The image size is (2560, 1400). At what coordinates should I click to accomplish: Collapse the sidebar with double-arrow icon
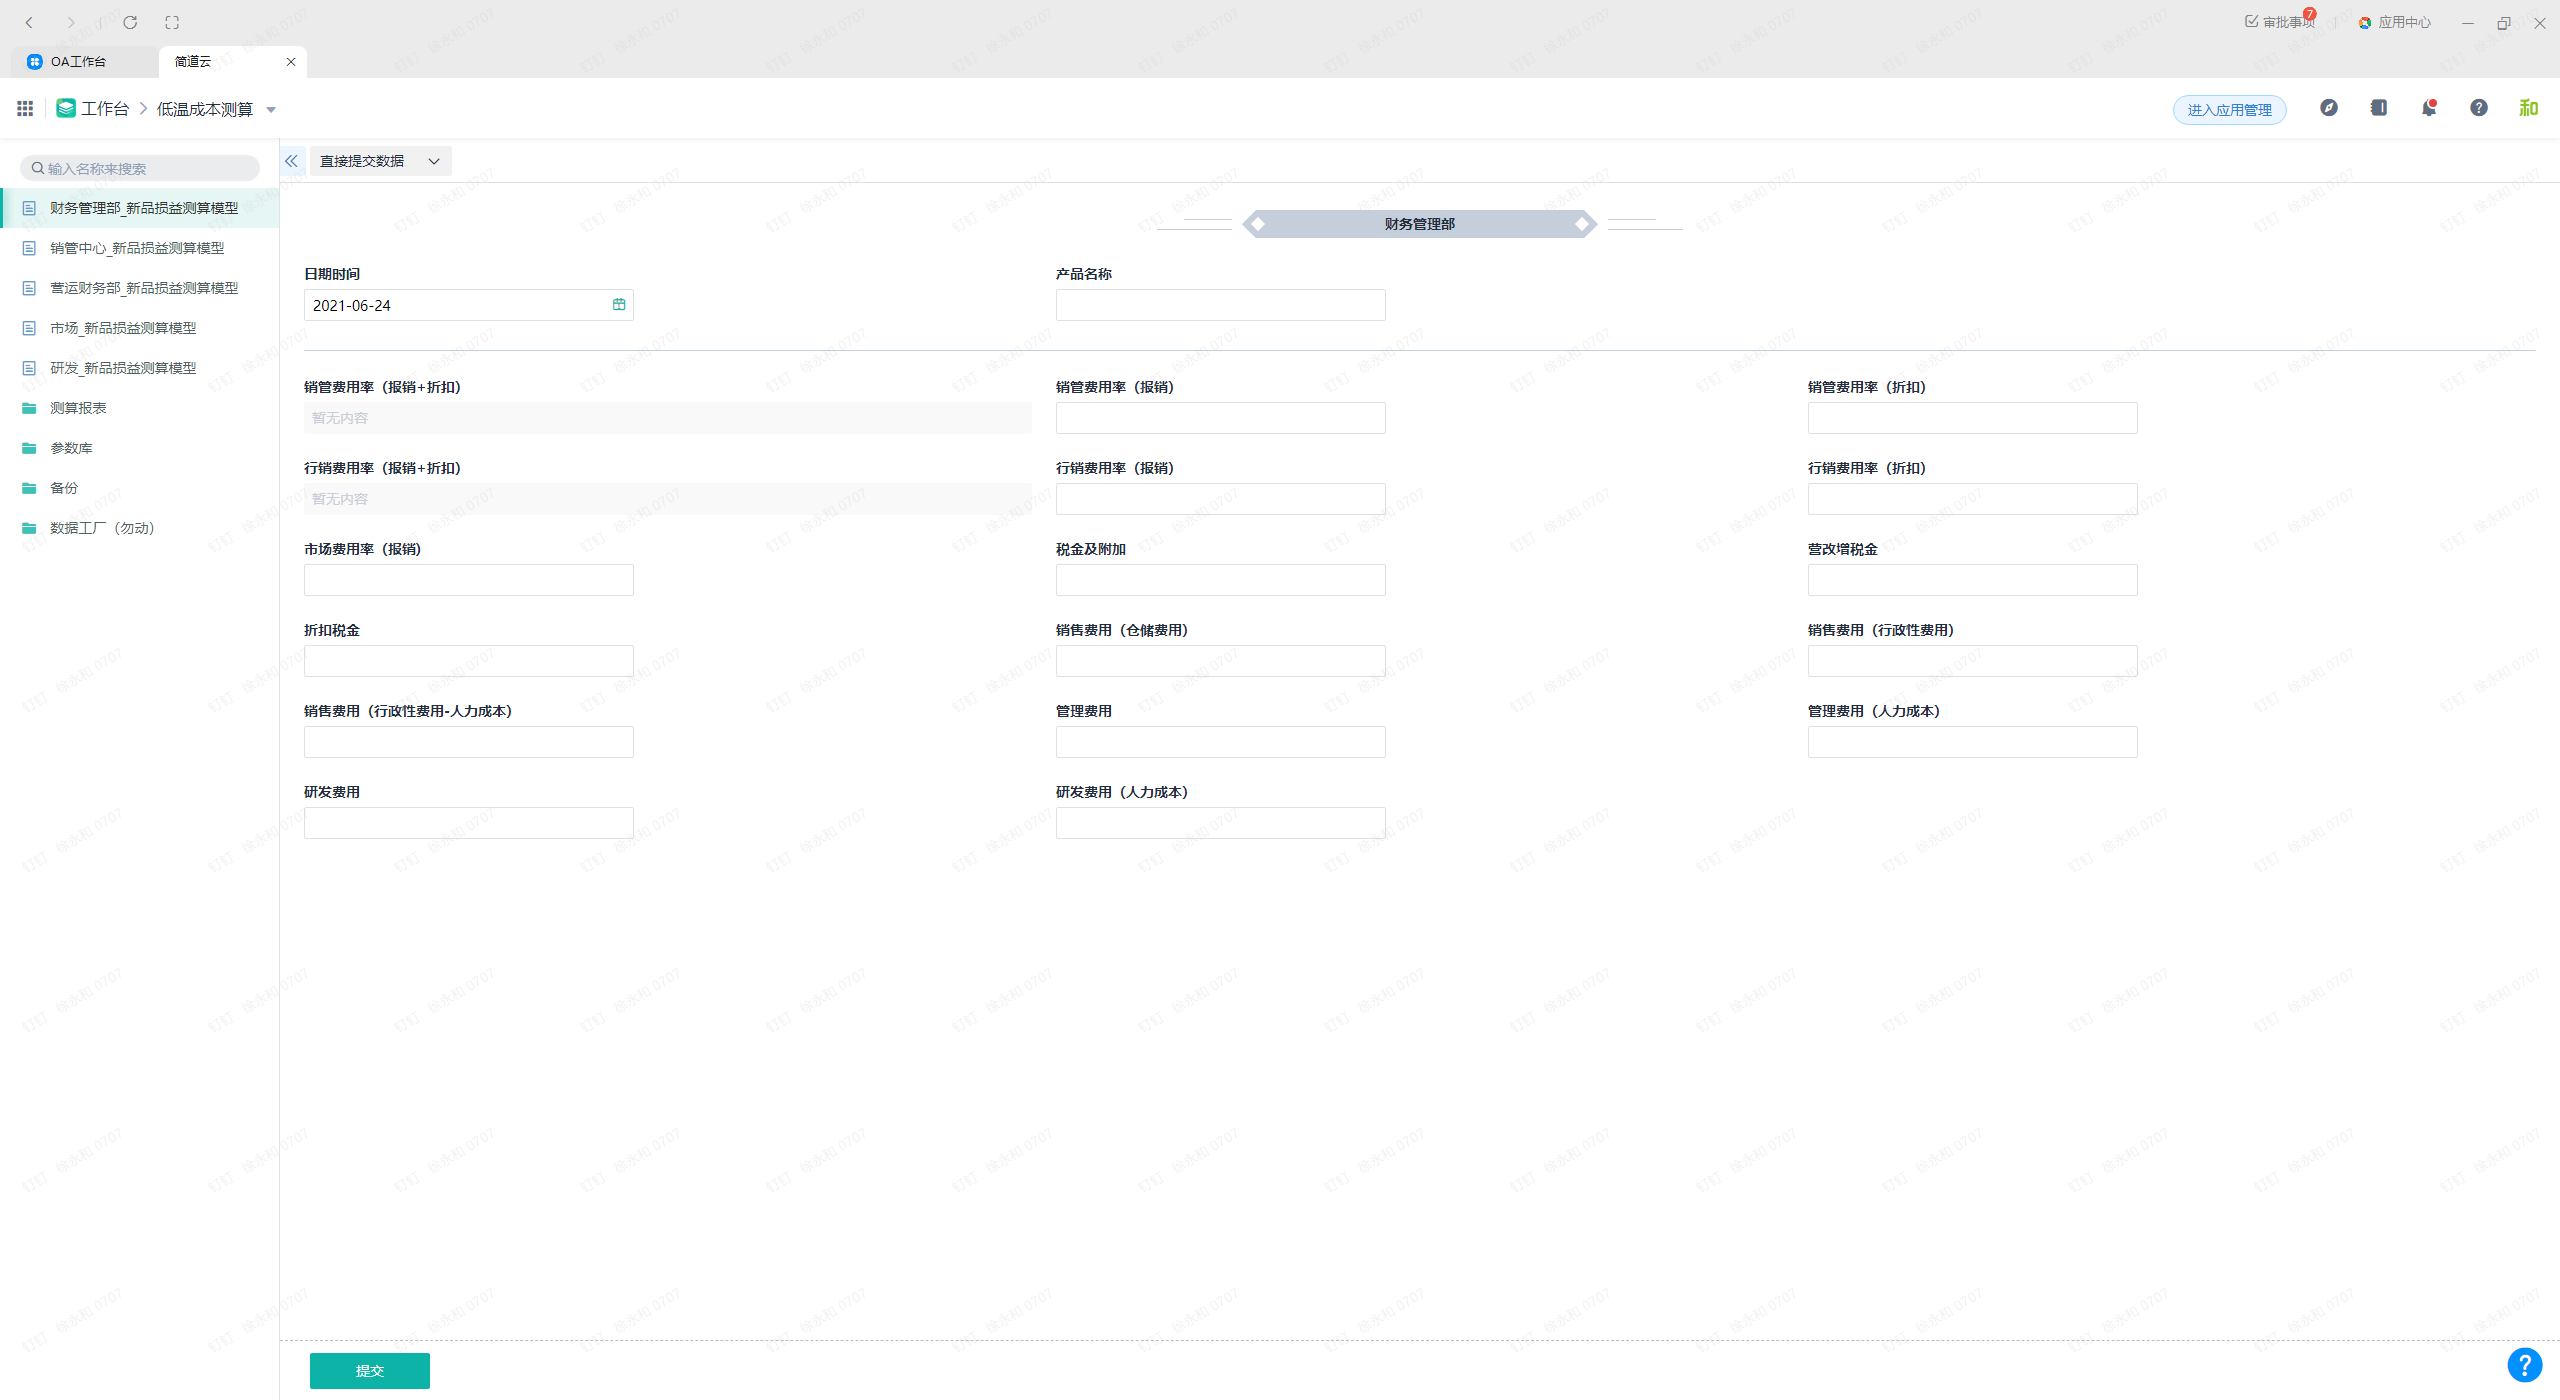point(291,161)
